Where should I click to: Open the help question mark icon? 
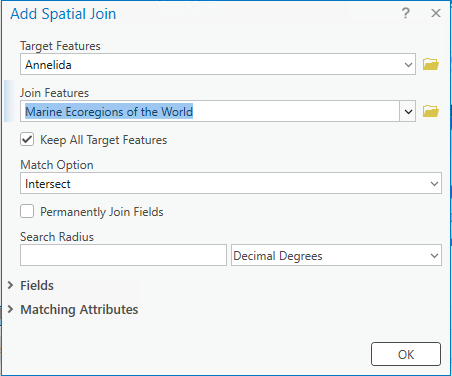pos(405,13)
